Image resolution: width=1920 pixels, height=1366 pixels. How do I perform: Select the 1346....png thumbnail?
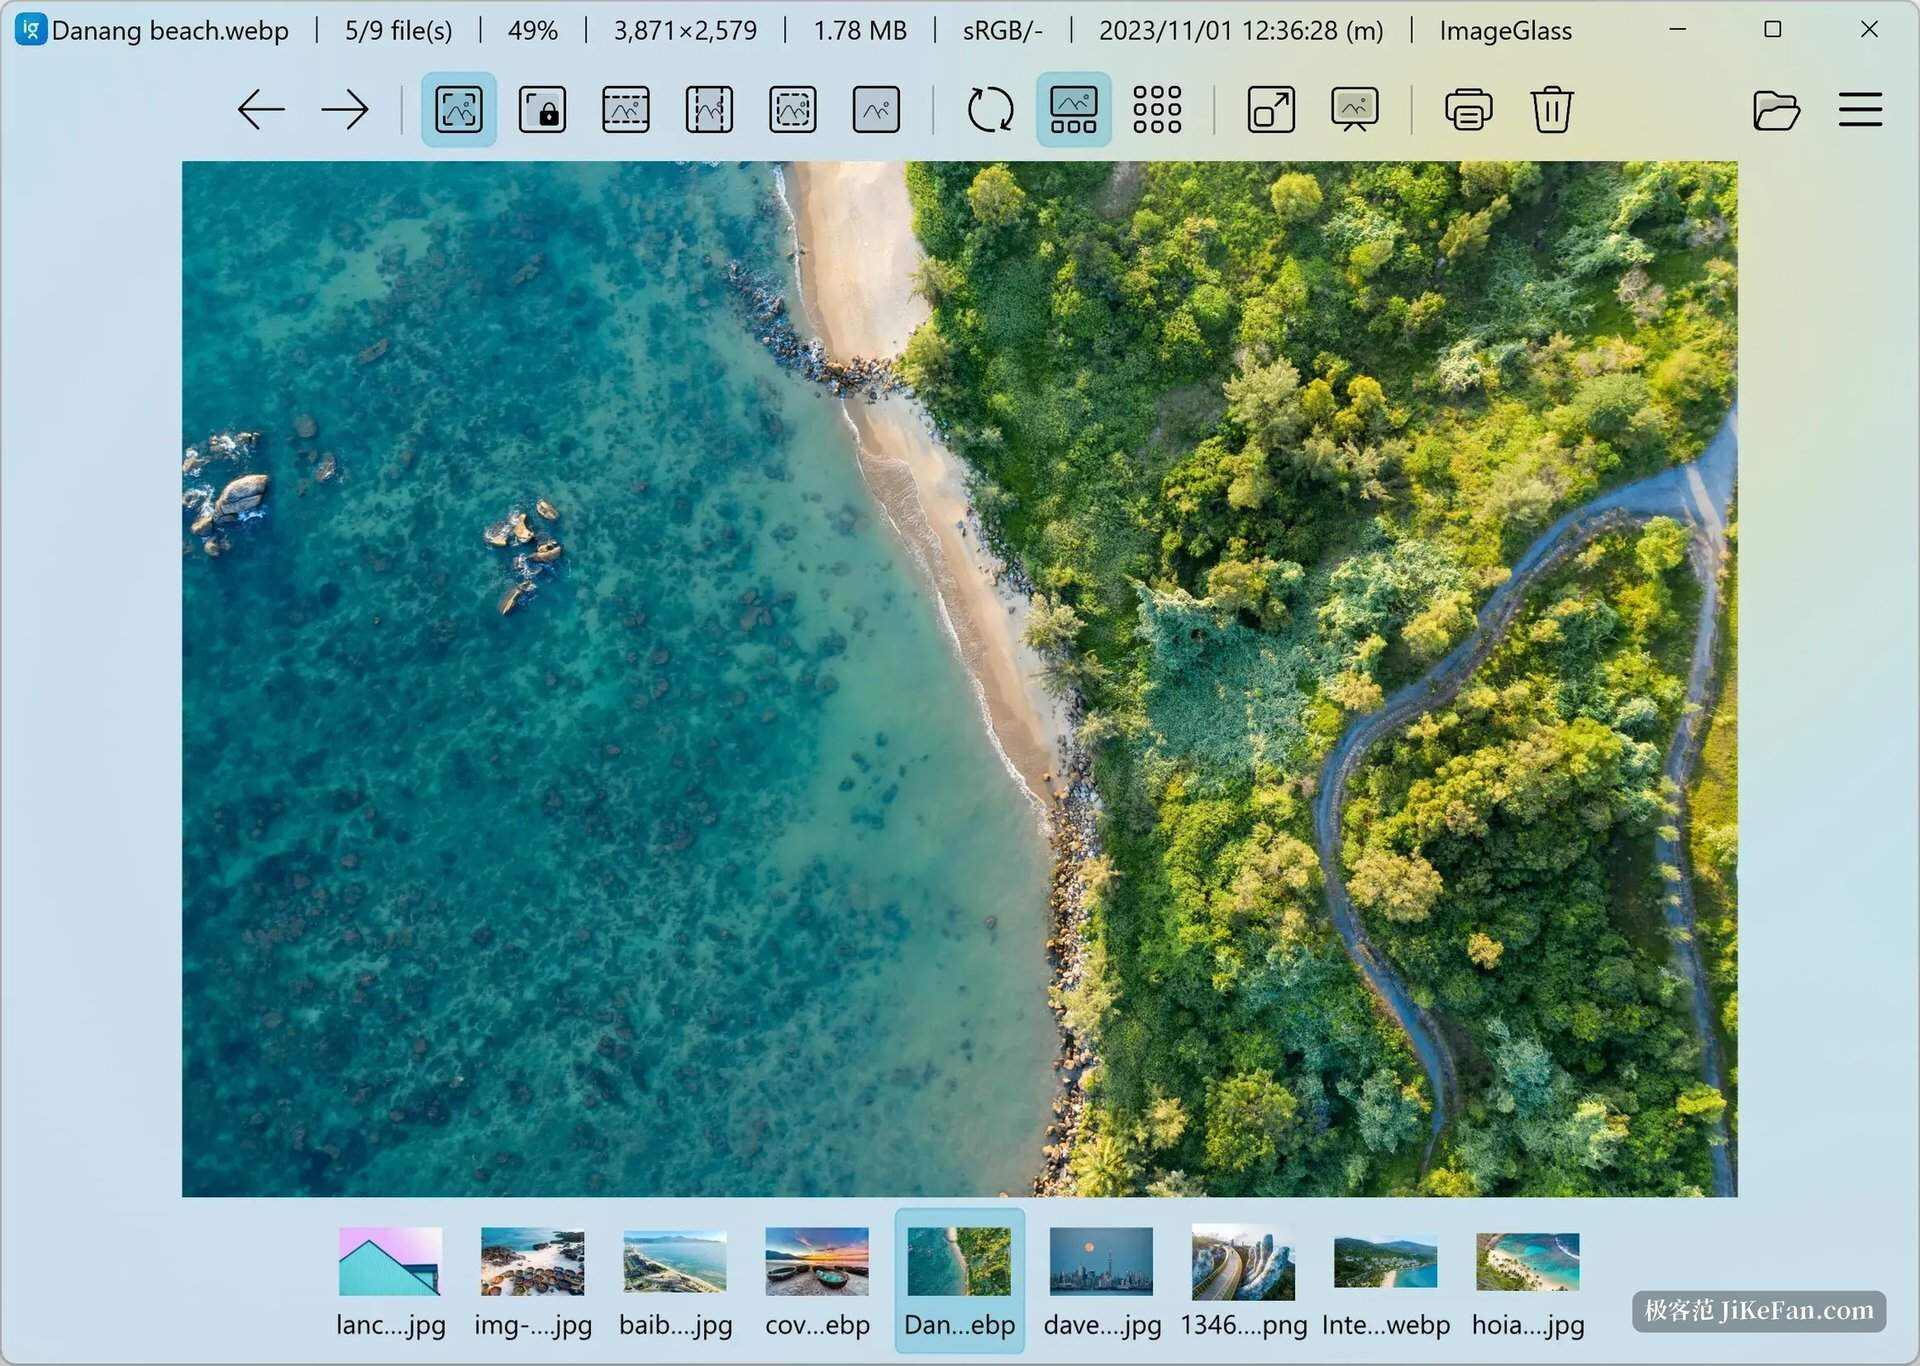(x=1243, y=1281)
